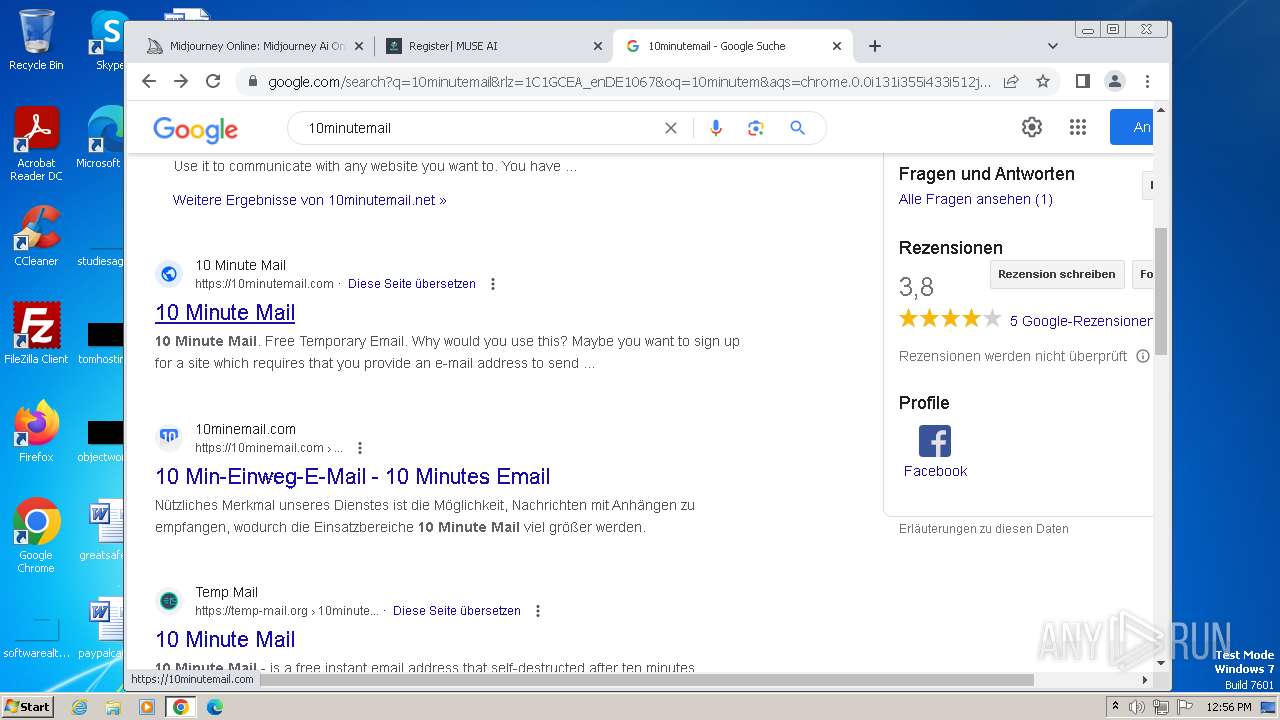Click Rezension schreiben button
The height and width of the screenshot is (720, 1280).
click(1057, 274)
